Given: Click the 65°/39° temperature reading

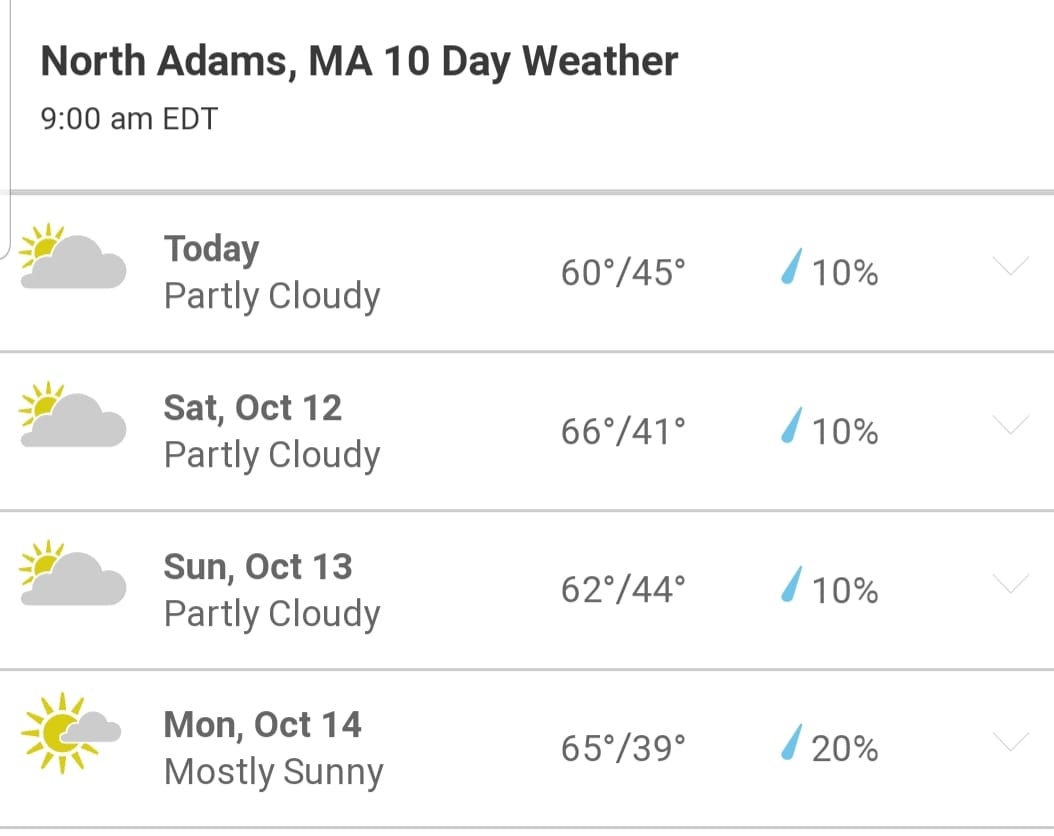Looking at the screenshot, I should pos(623,749).
